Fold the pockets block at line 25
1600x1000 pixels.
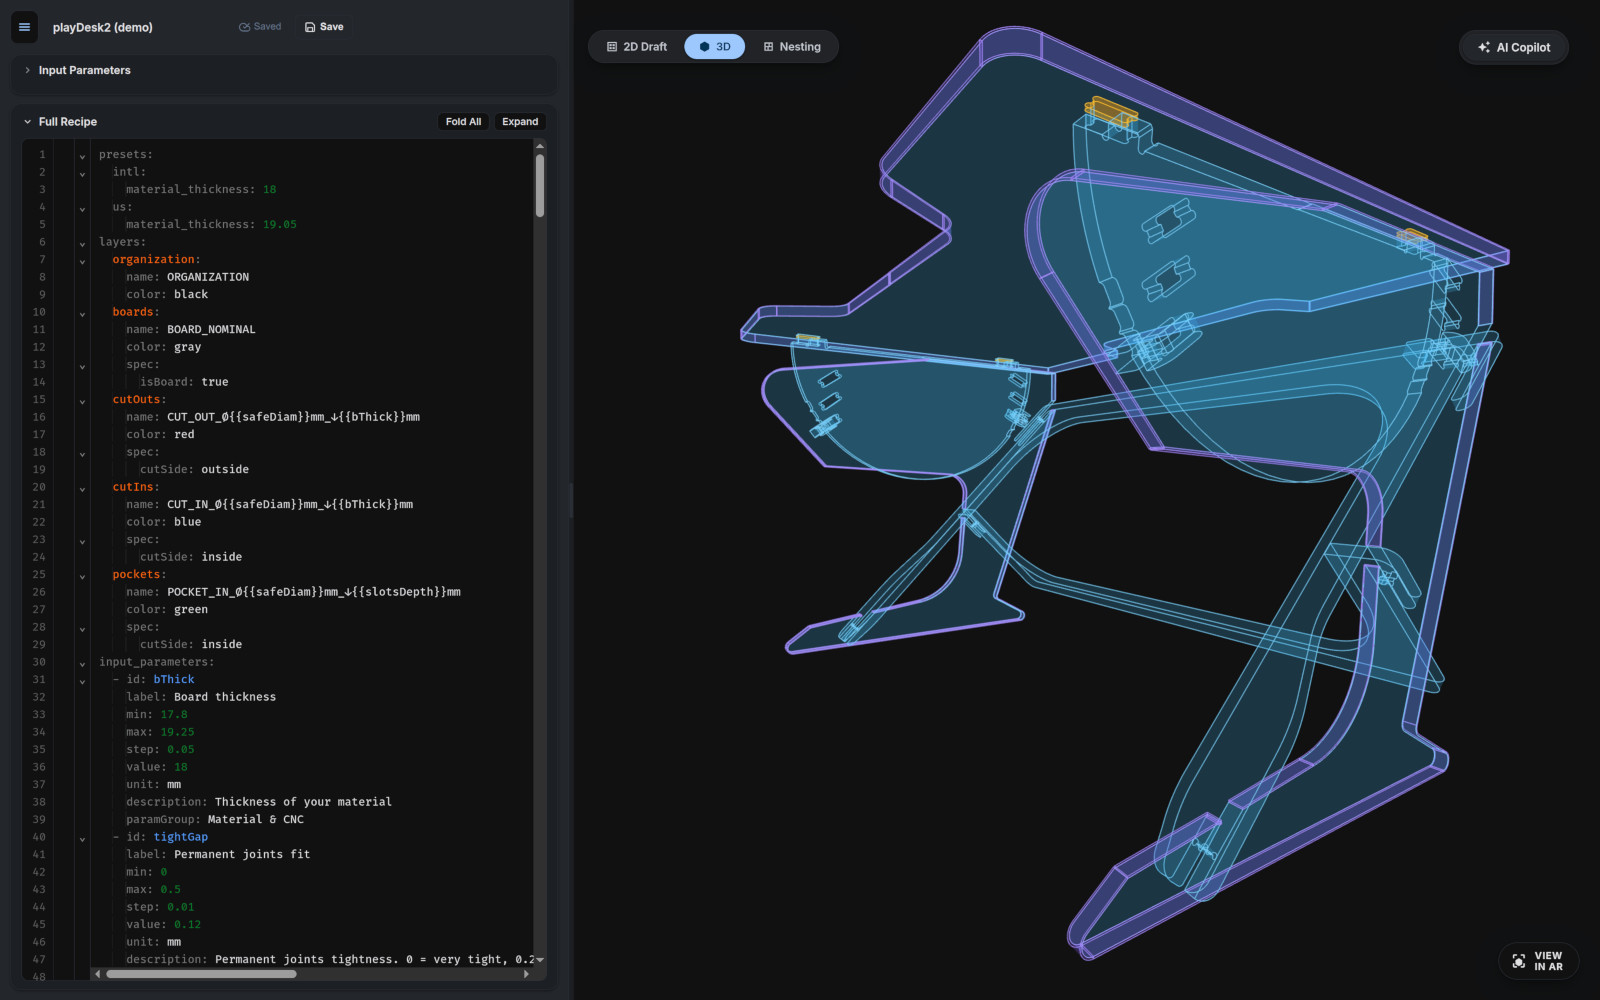pyautogui.click(x=82, y=575)
